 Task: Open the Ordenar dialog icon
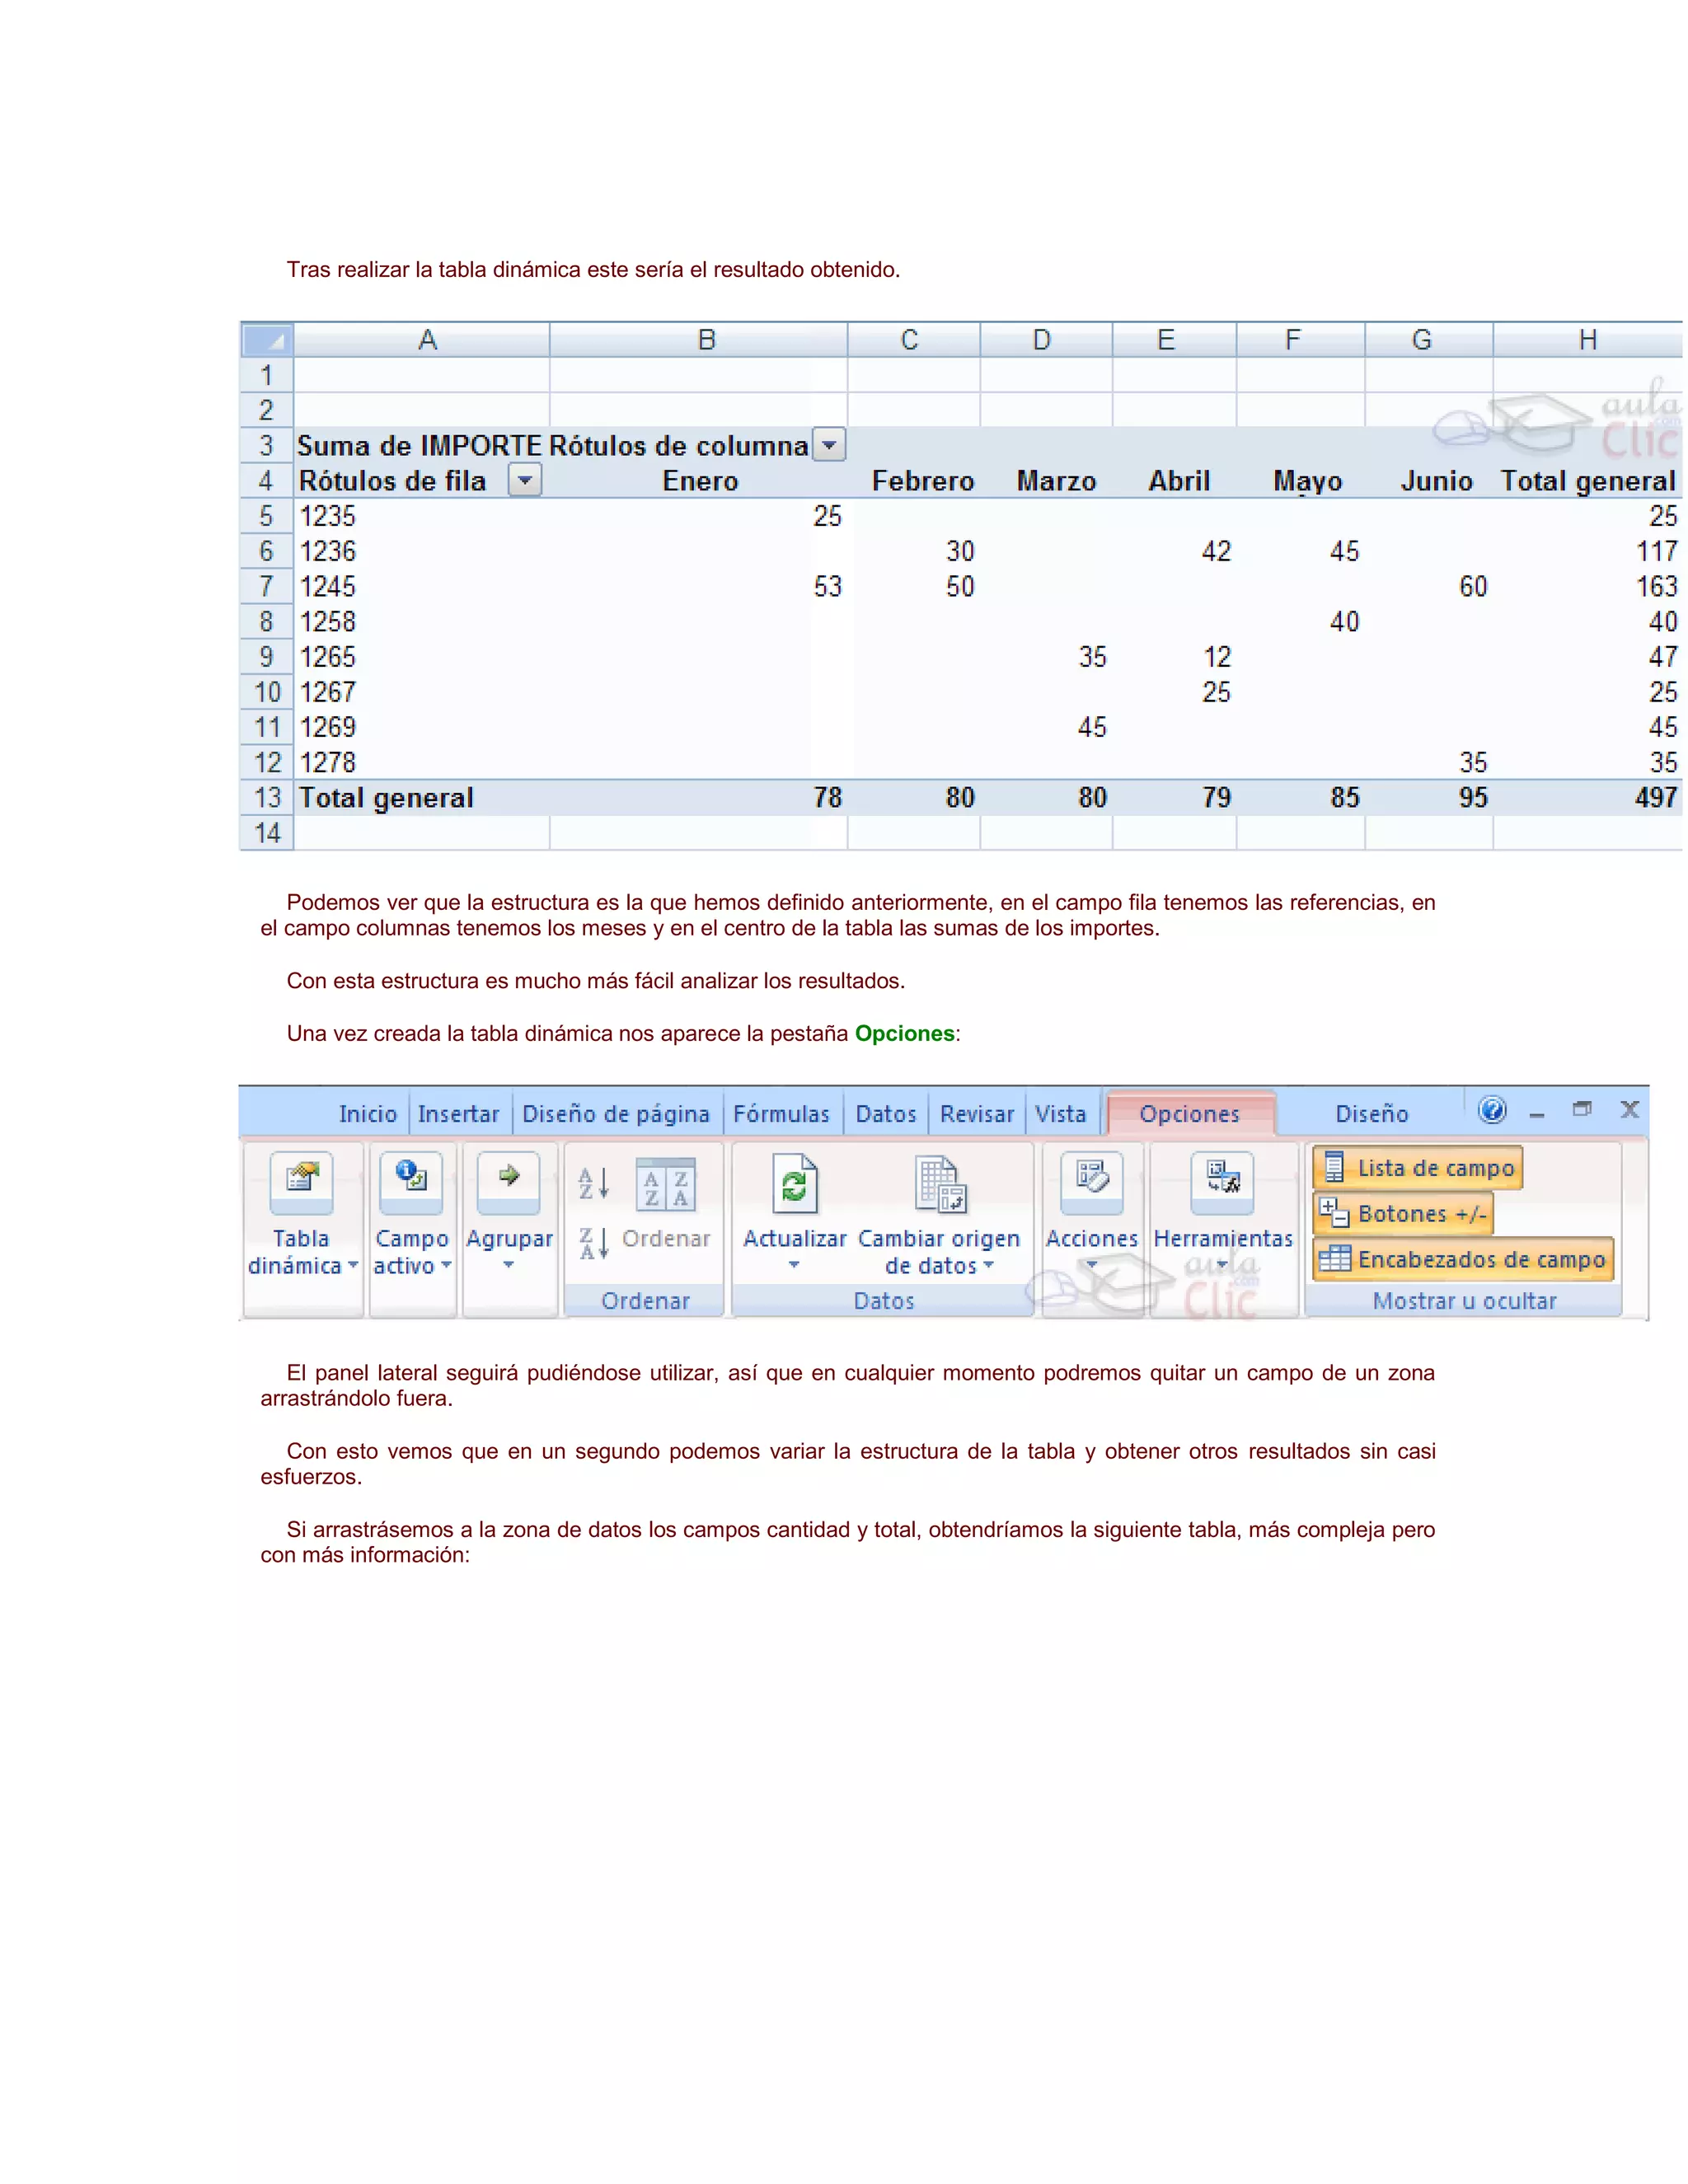(666, 1185)
